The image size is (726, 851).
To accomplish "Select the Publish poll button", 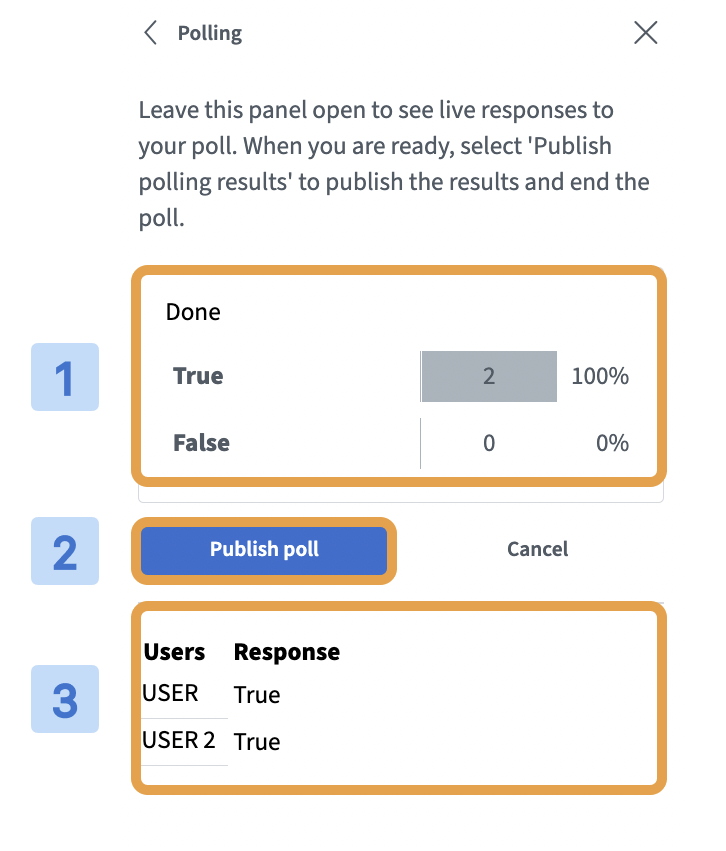I will click(263, 549).
